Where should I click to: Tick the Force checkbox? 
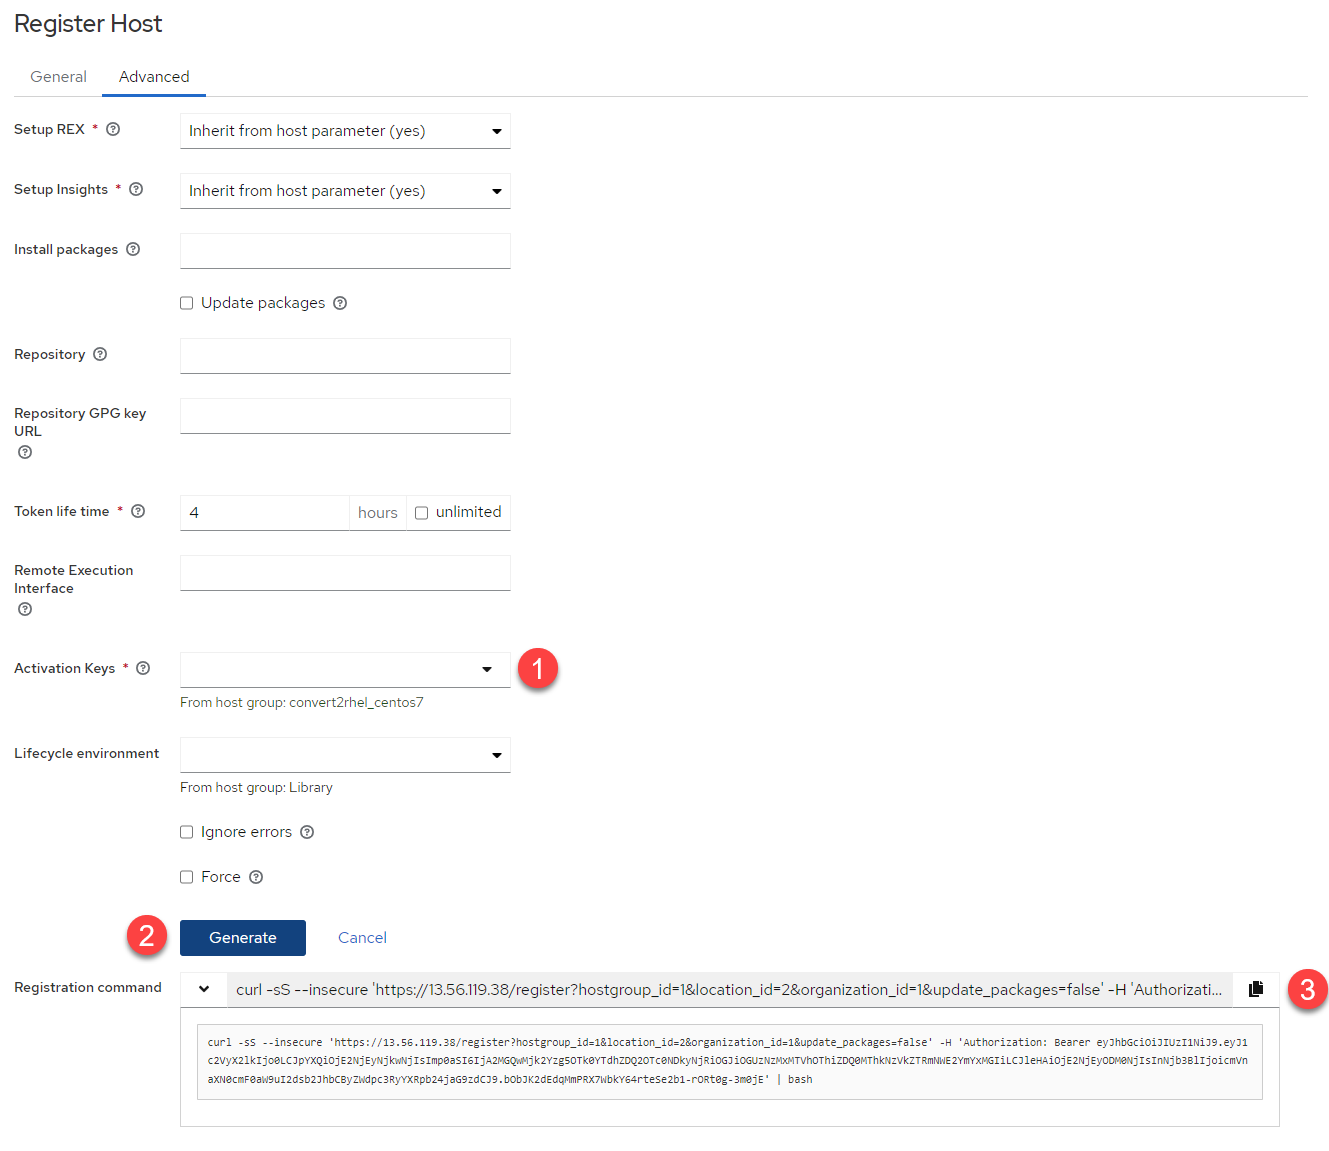[187, 877]
